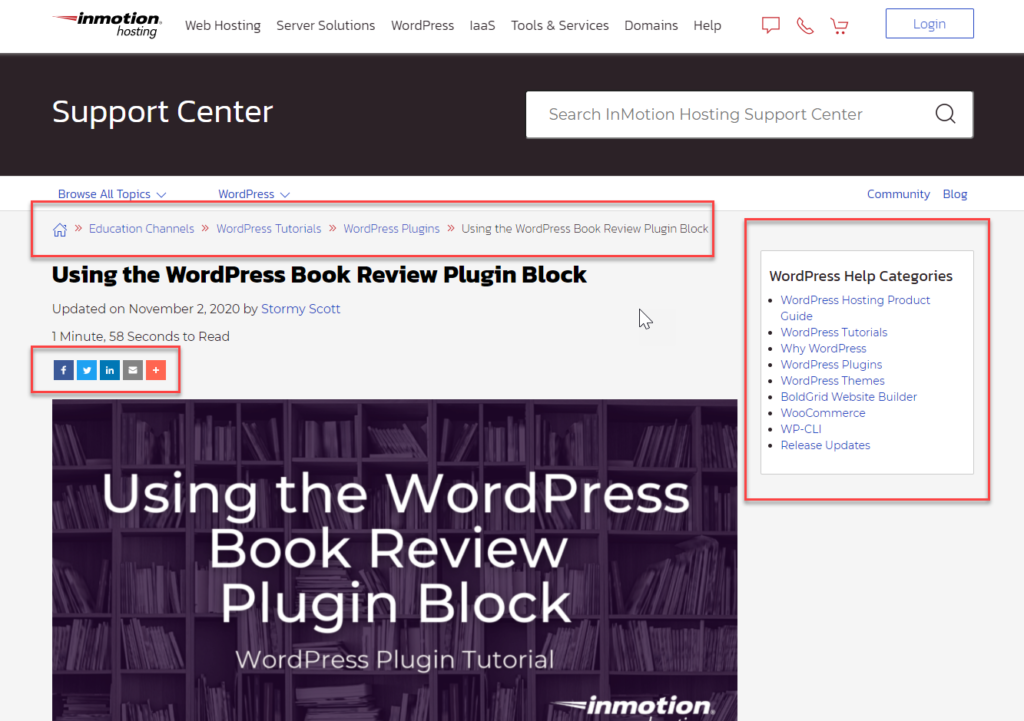Open the Blog link
1024x721 pixels.
(x=955, y=194)
